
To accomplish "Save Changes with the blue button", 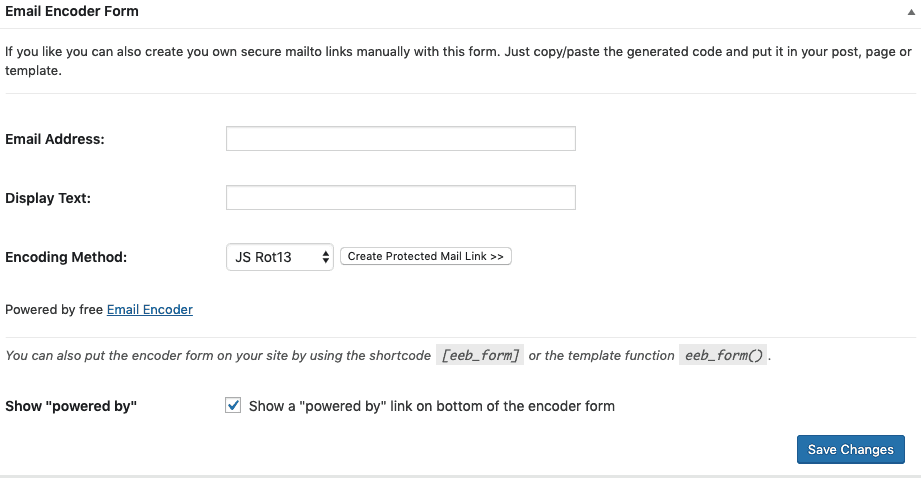I will tap(851, 449).
